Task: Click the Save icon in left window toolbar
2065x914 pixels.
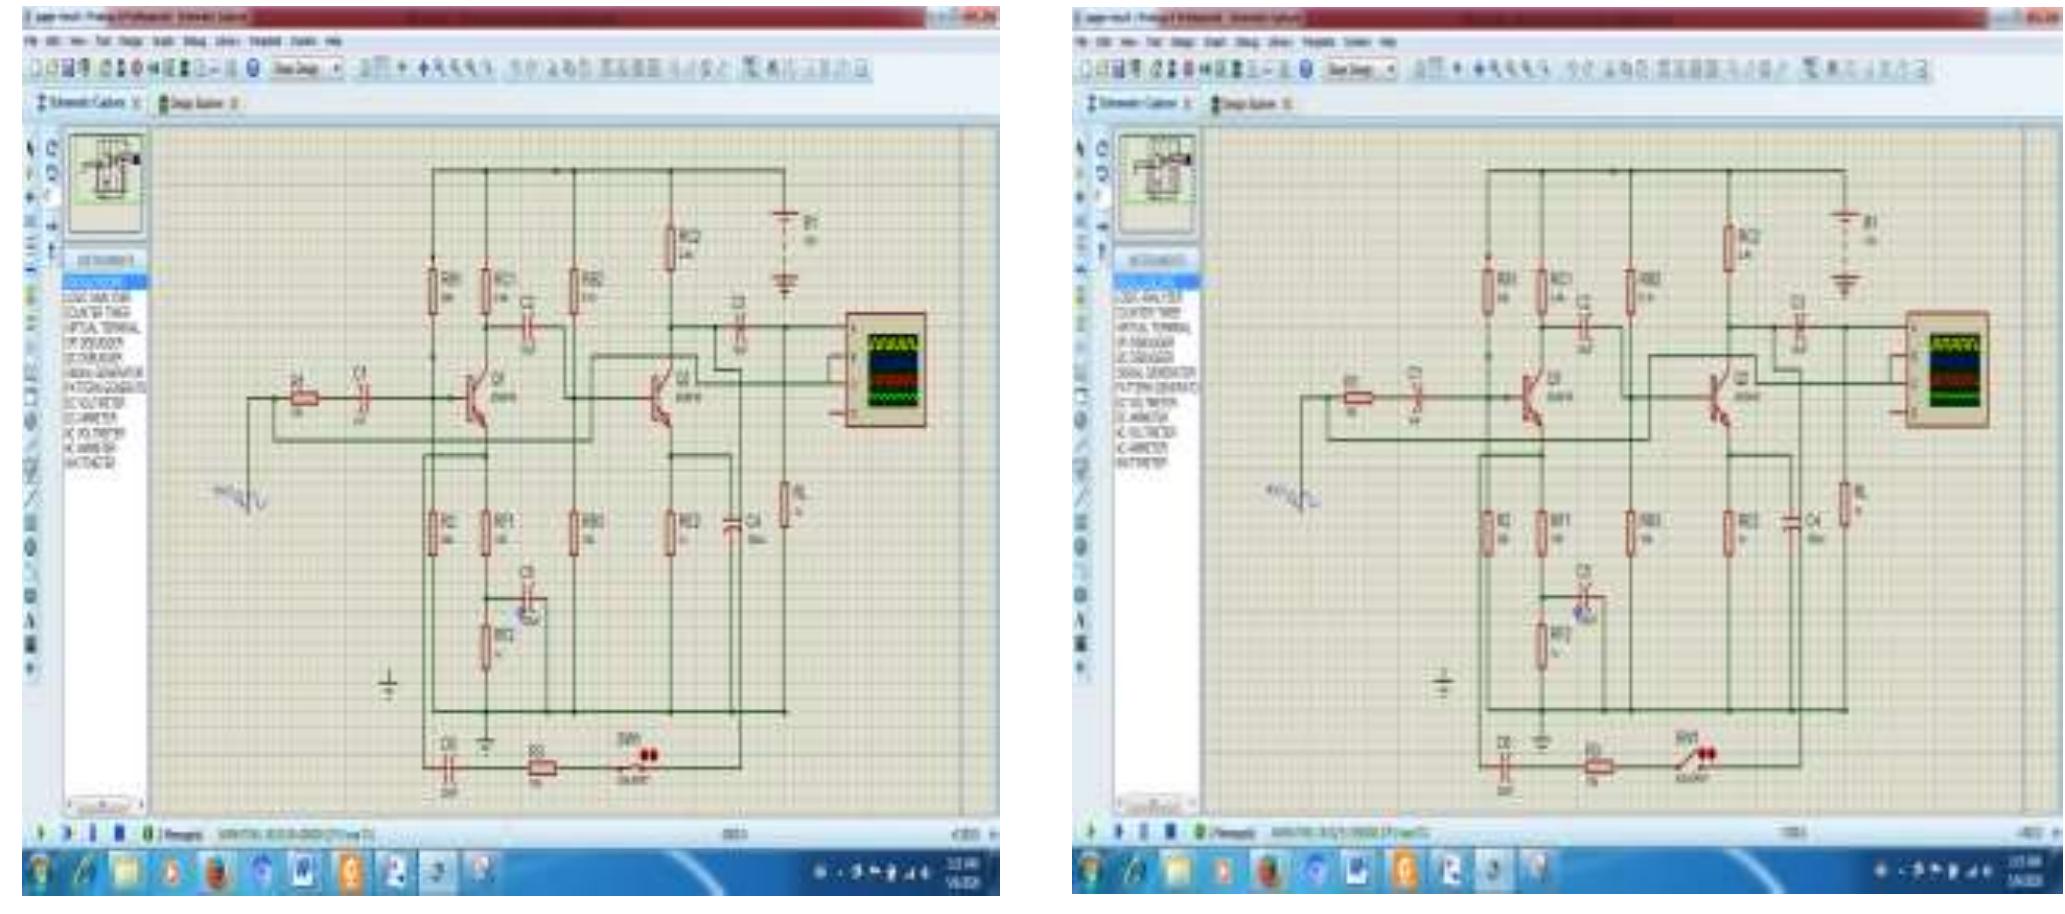Action: (x=68, y=69)
